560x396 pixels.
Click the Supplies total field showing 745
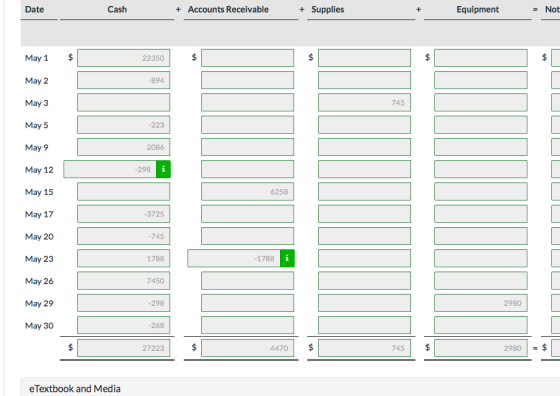(x=364, y=348)
